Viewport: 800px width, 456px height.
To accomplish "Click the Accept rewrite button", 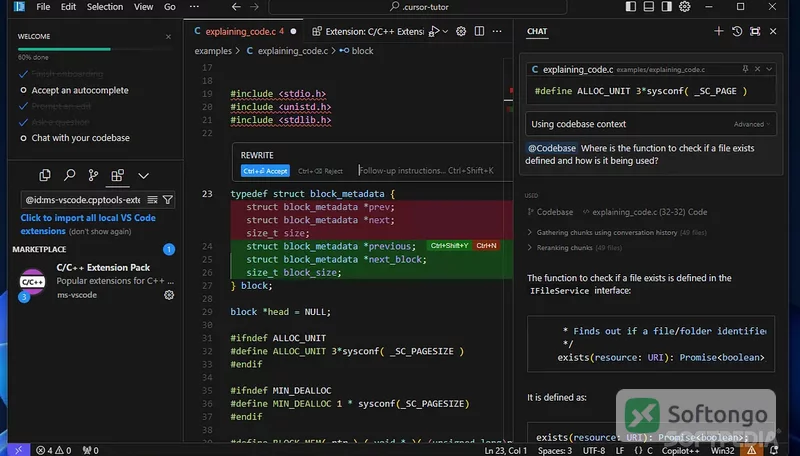I will [x=265, y=171].
